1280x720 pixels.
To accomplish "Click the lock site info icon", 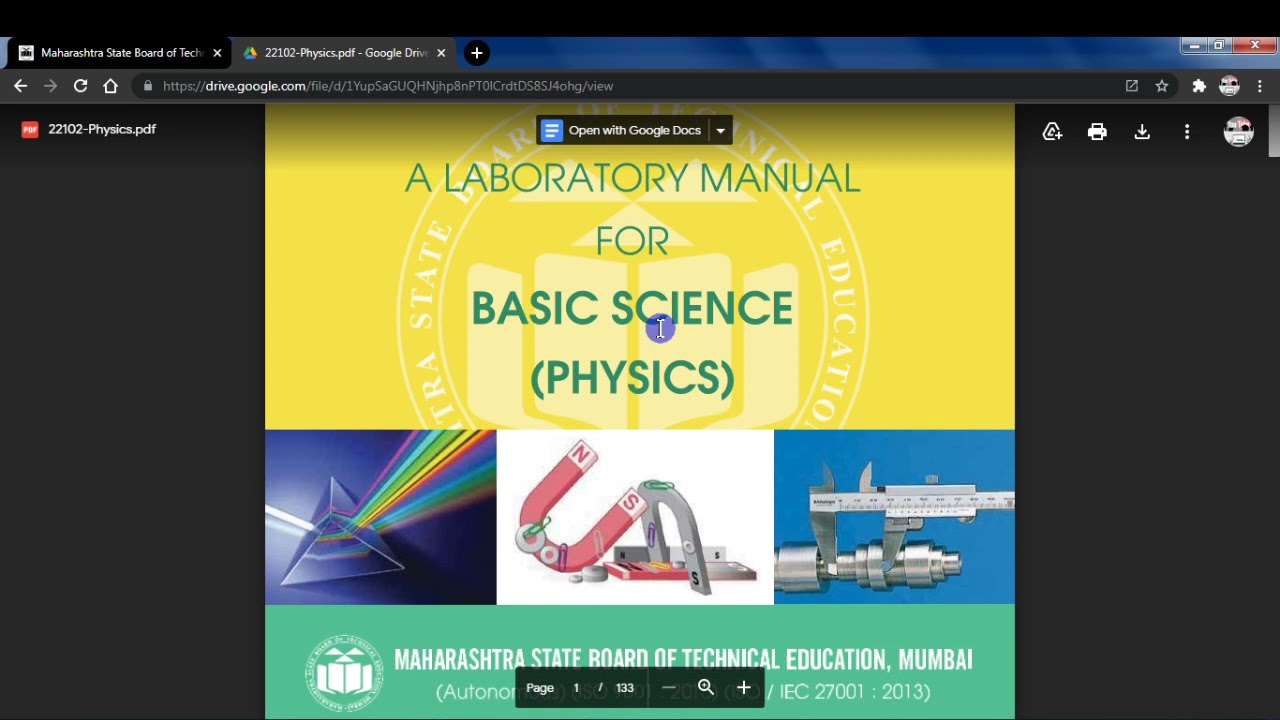I will coord(148,86).
